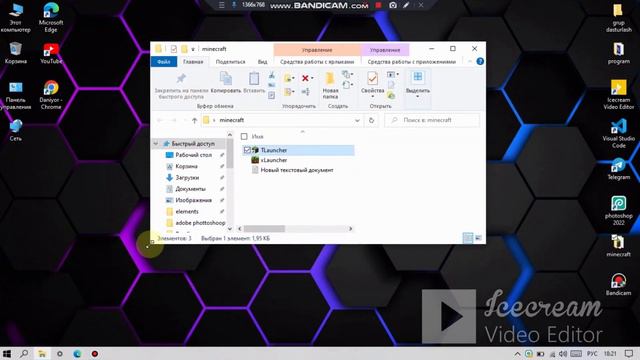Select the YouTube desktop shortcut
This screenshot has width=640, height=360.
tap(51, 54)
